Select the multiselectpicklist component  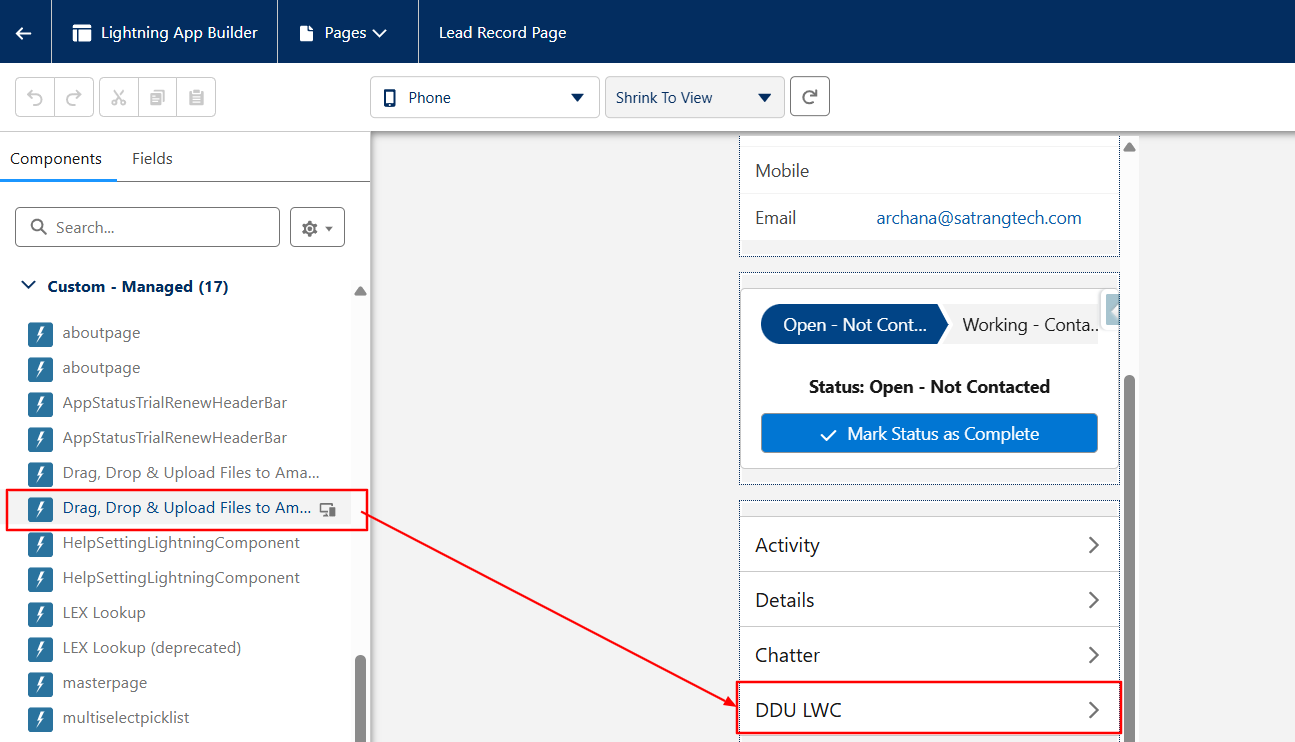click(x=125, y=718)
